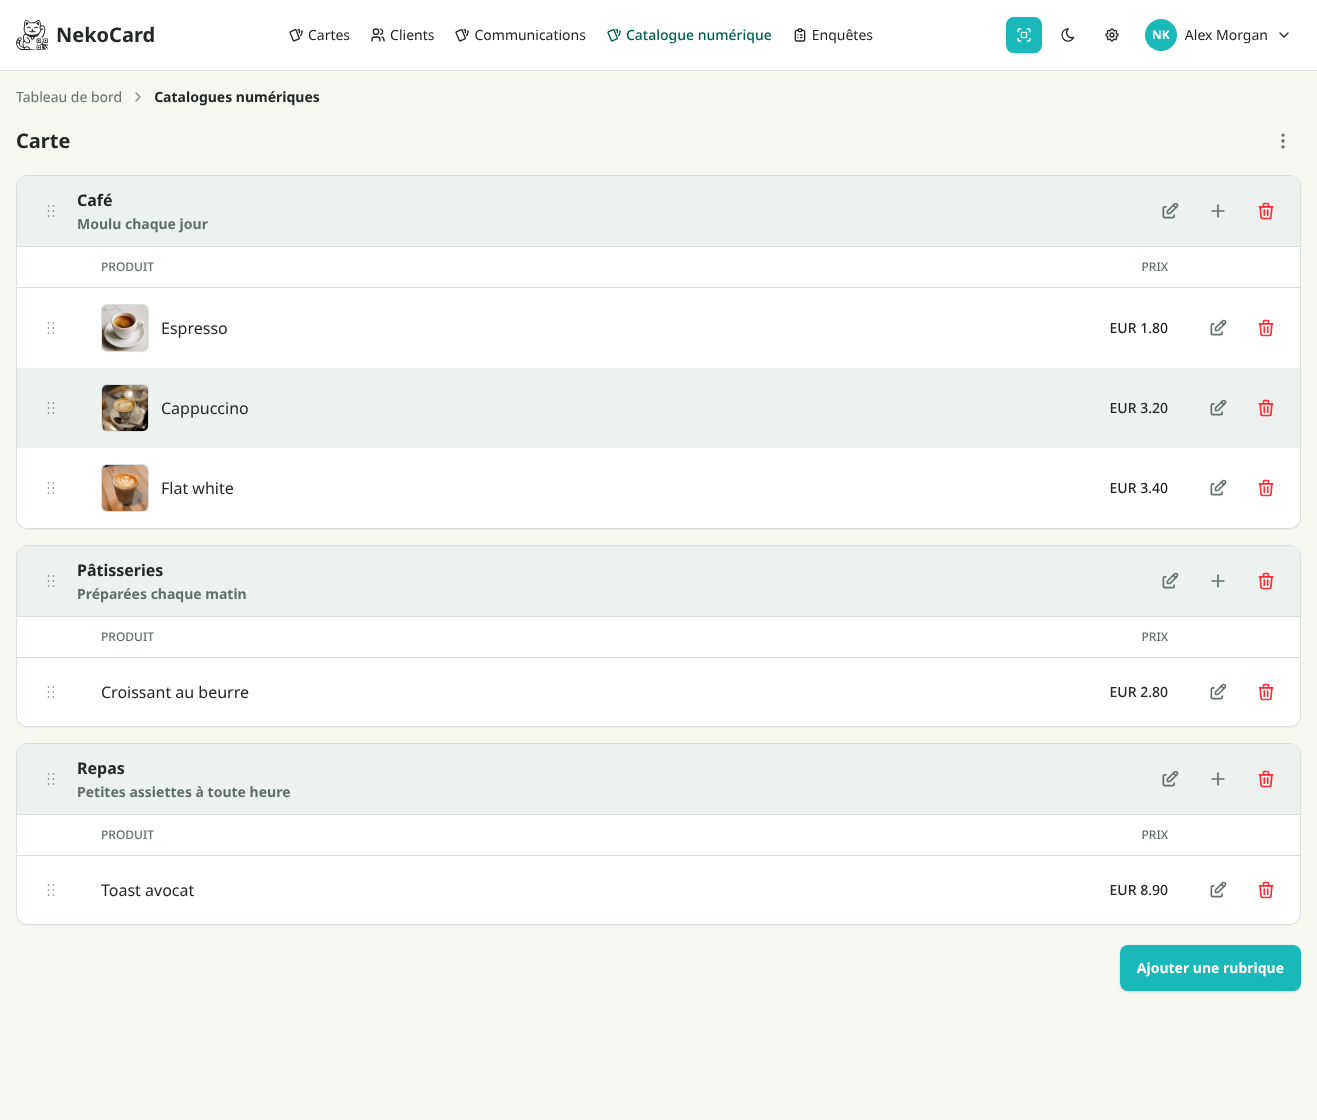Add a product to Repas section
The width and height of the screenshot is (1317, 1120).
[x=1218, y=779]
